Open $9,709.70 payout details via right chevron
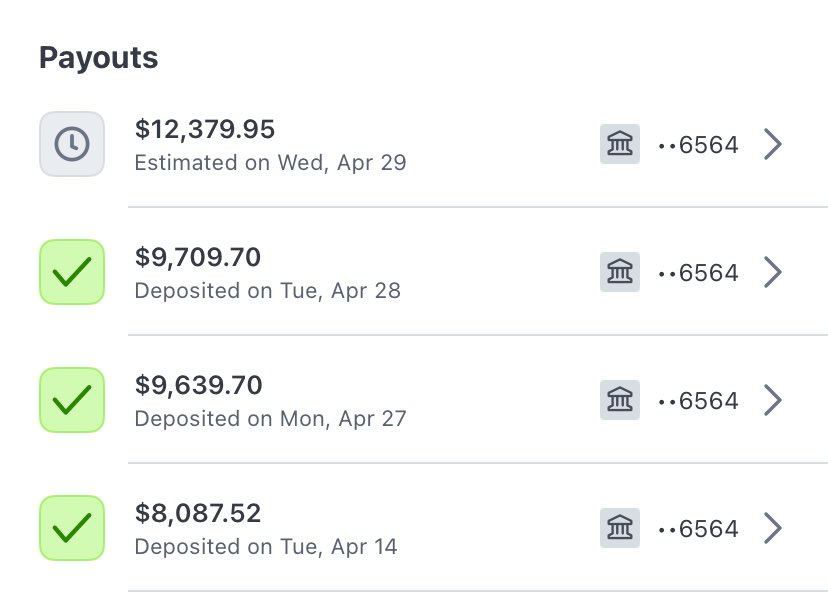 click(x=772, y=272)
